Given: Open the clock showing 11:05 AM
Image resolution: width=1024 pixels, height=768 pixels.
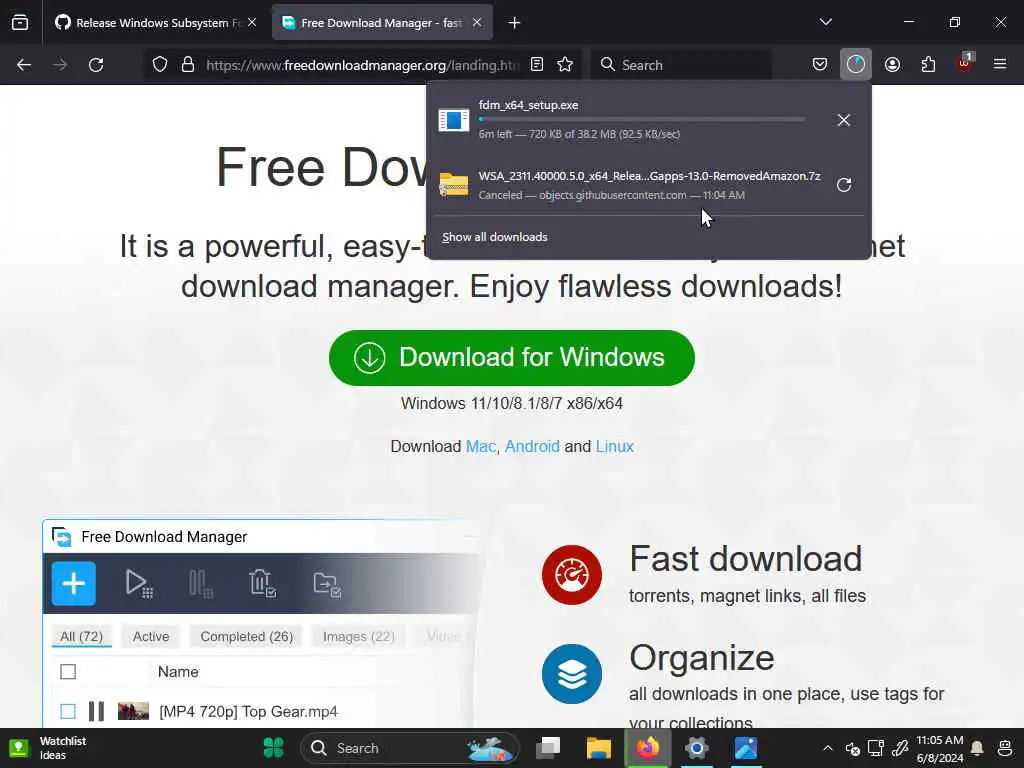Looking at the screenshot, I should tap(939, 748).
